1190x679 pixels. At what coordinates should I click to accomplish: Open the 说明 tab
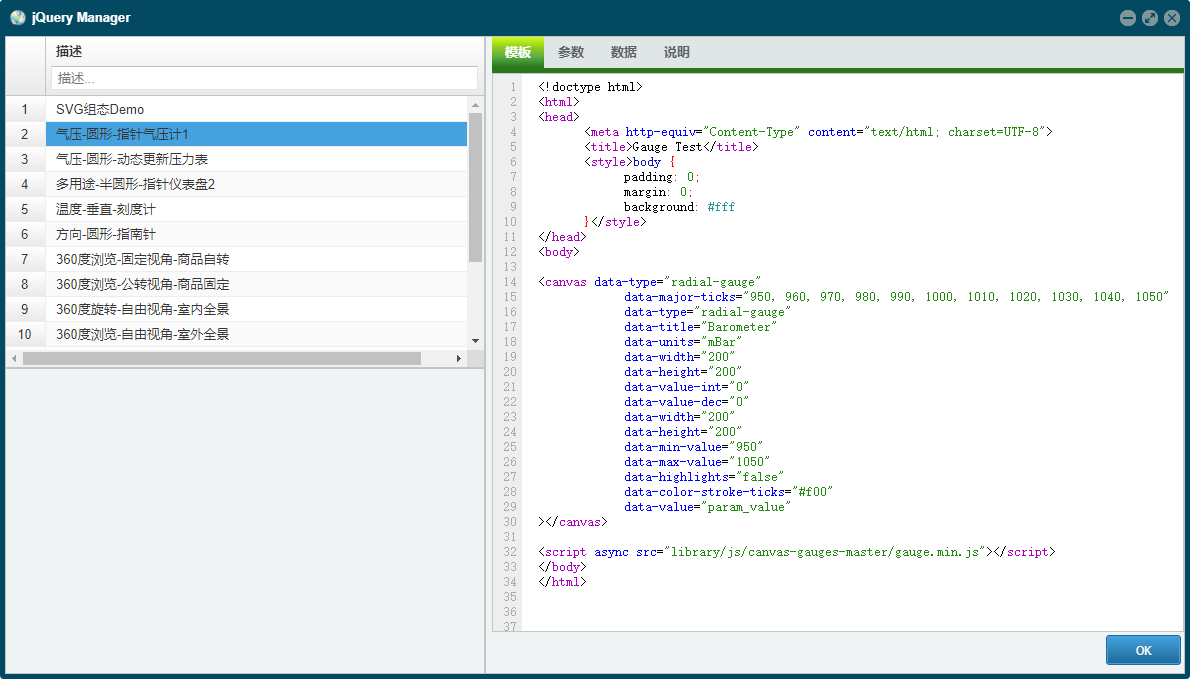tap(677, 52)
